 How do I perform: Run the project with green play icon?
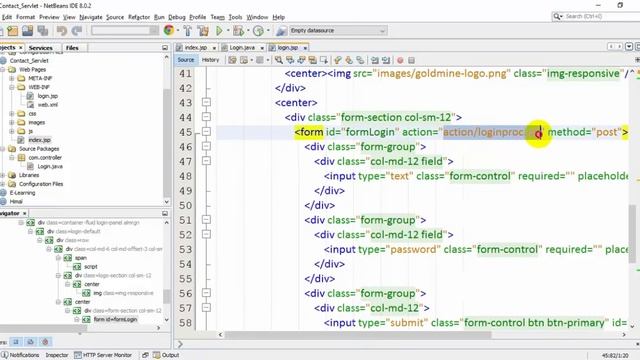(x=220, y=31)
